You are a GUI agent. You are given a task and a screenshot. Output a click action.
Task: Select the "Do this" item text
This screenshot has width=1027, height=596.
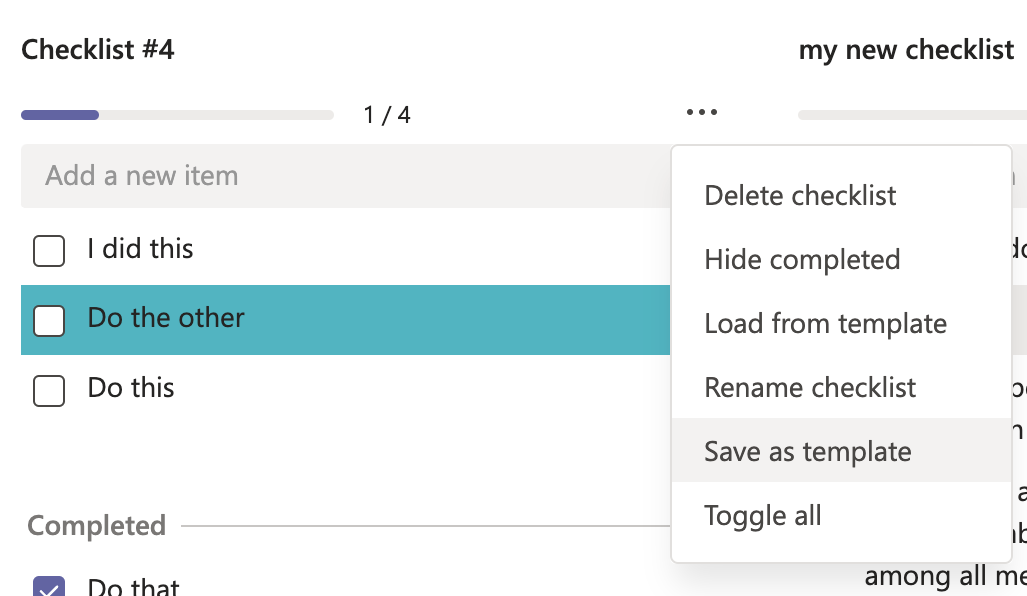[x=130, y=389]
